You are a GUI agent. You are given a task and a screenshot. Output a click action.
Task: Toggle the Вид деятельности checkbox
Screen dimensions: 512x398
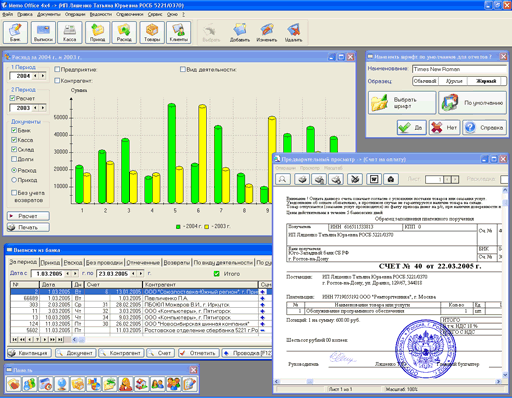[x=183, y=69]
